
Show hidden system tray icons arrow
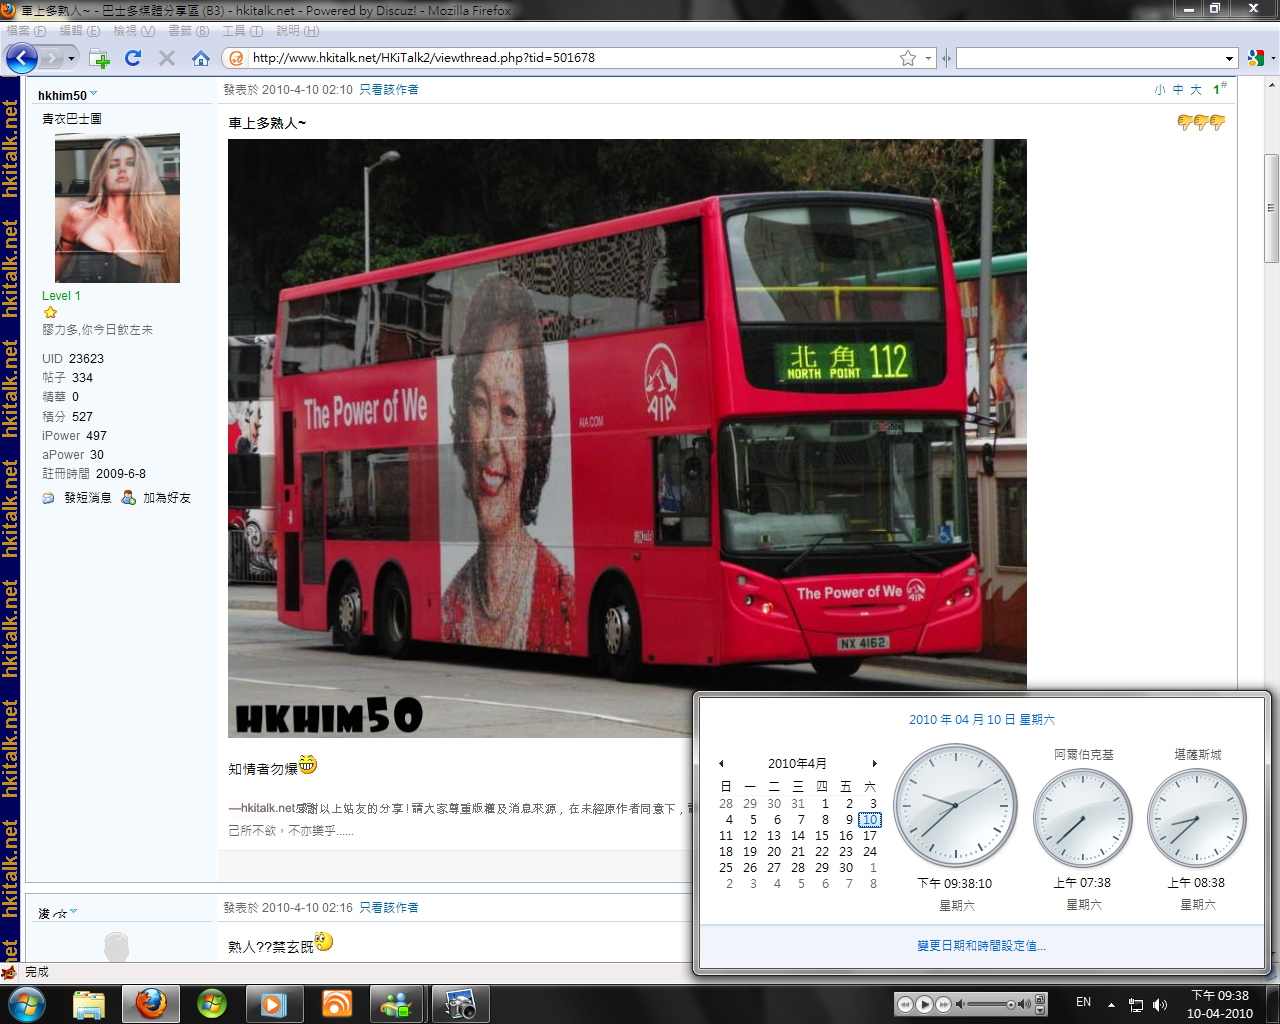pos(1111,1004)
